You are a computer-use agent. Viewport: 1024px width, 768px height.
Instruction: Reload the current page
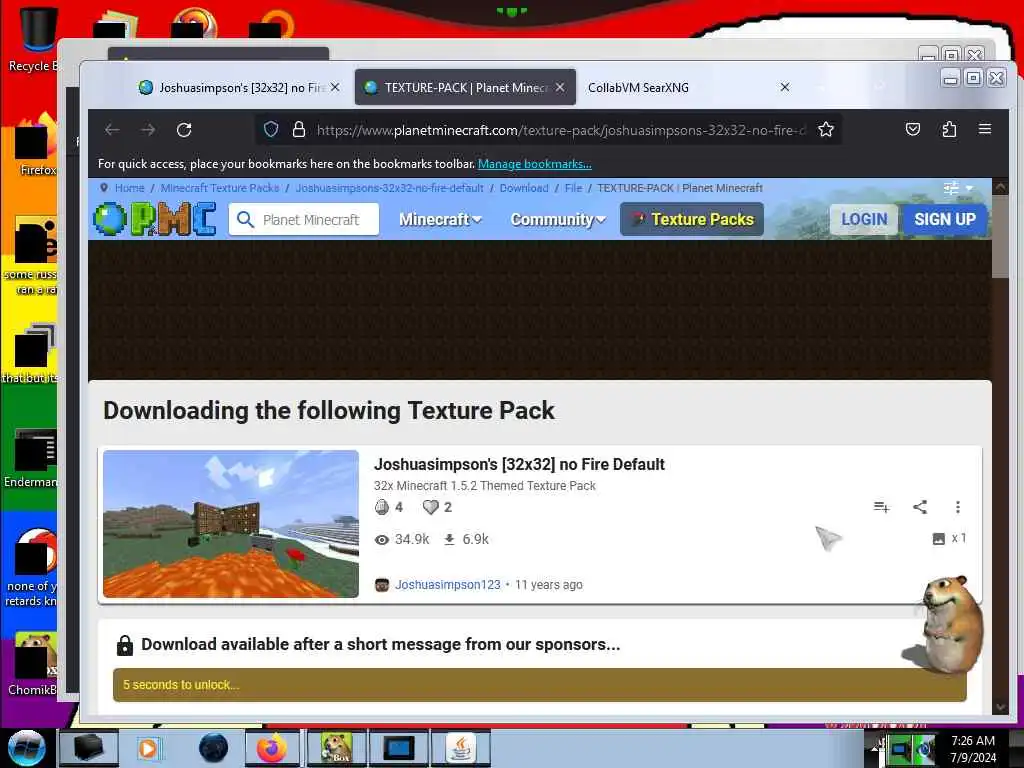[x=184, y=130]
